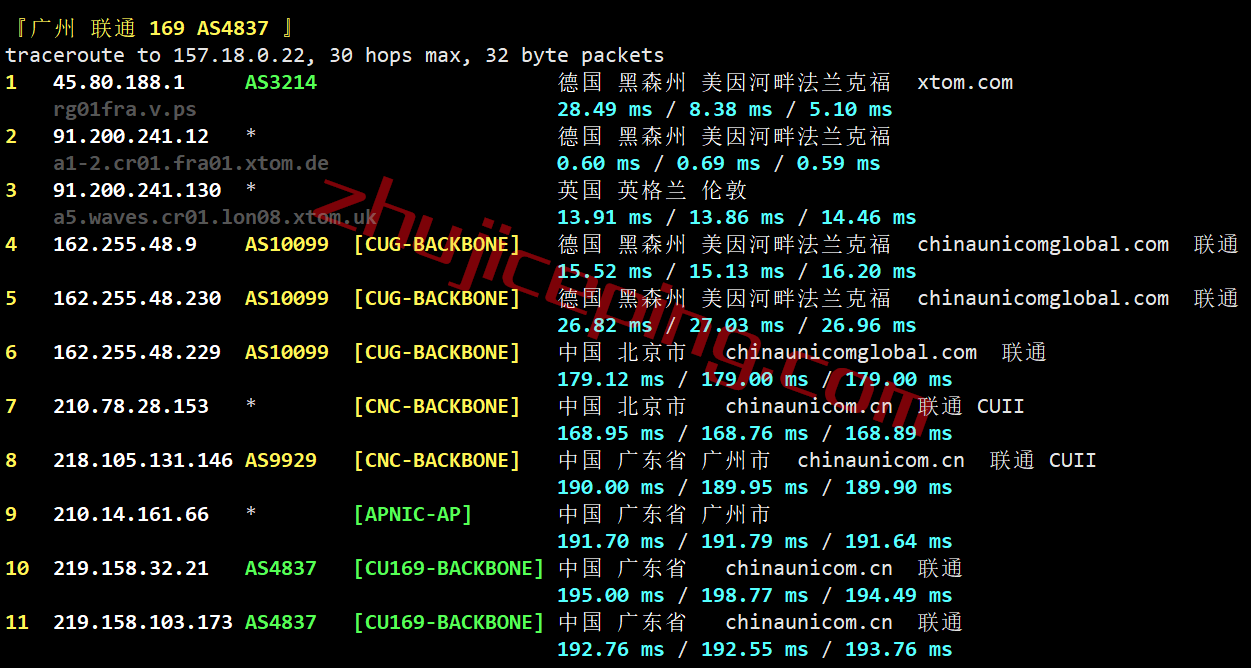The image size is (1251, 668).
Task: Click [CUG-BACKBONE] on hop 6 row
Action: tap(437, 352)
